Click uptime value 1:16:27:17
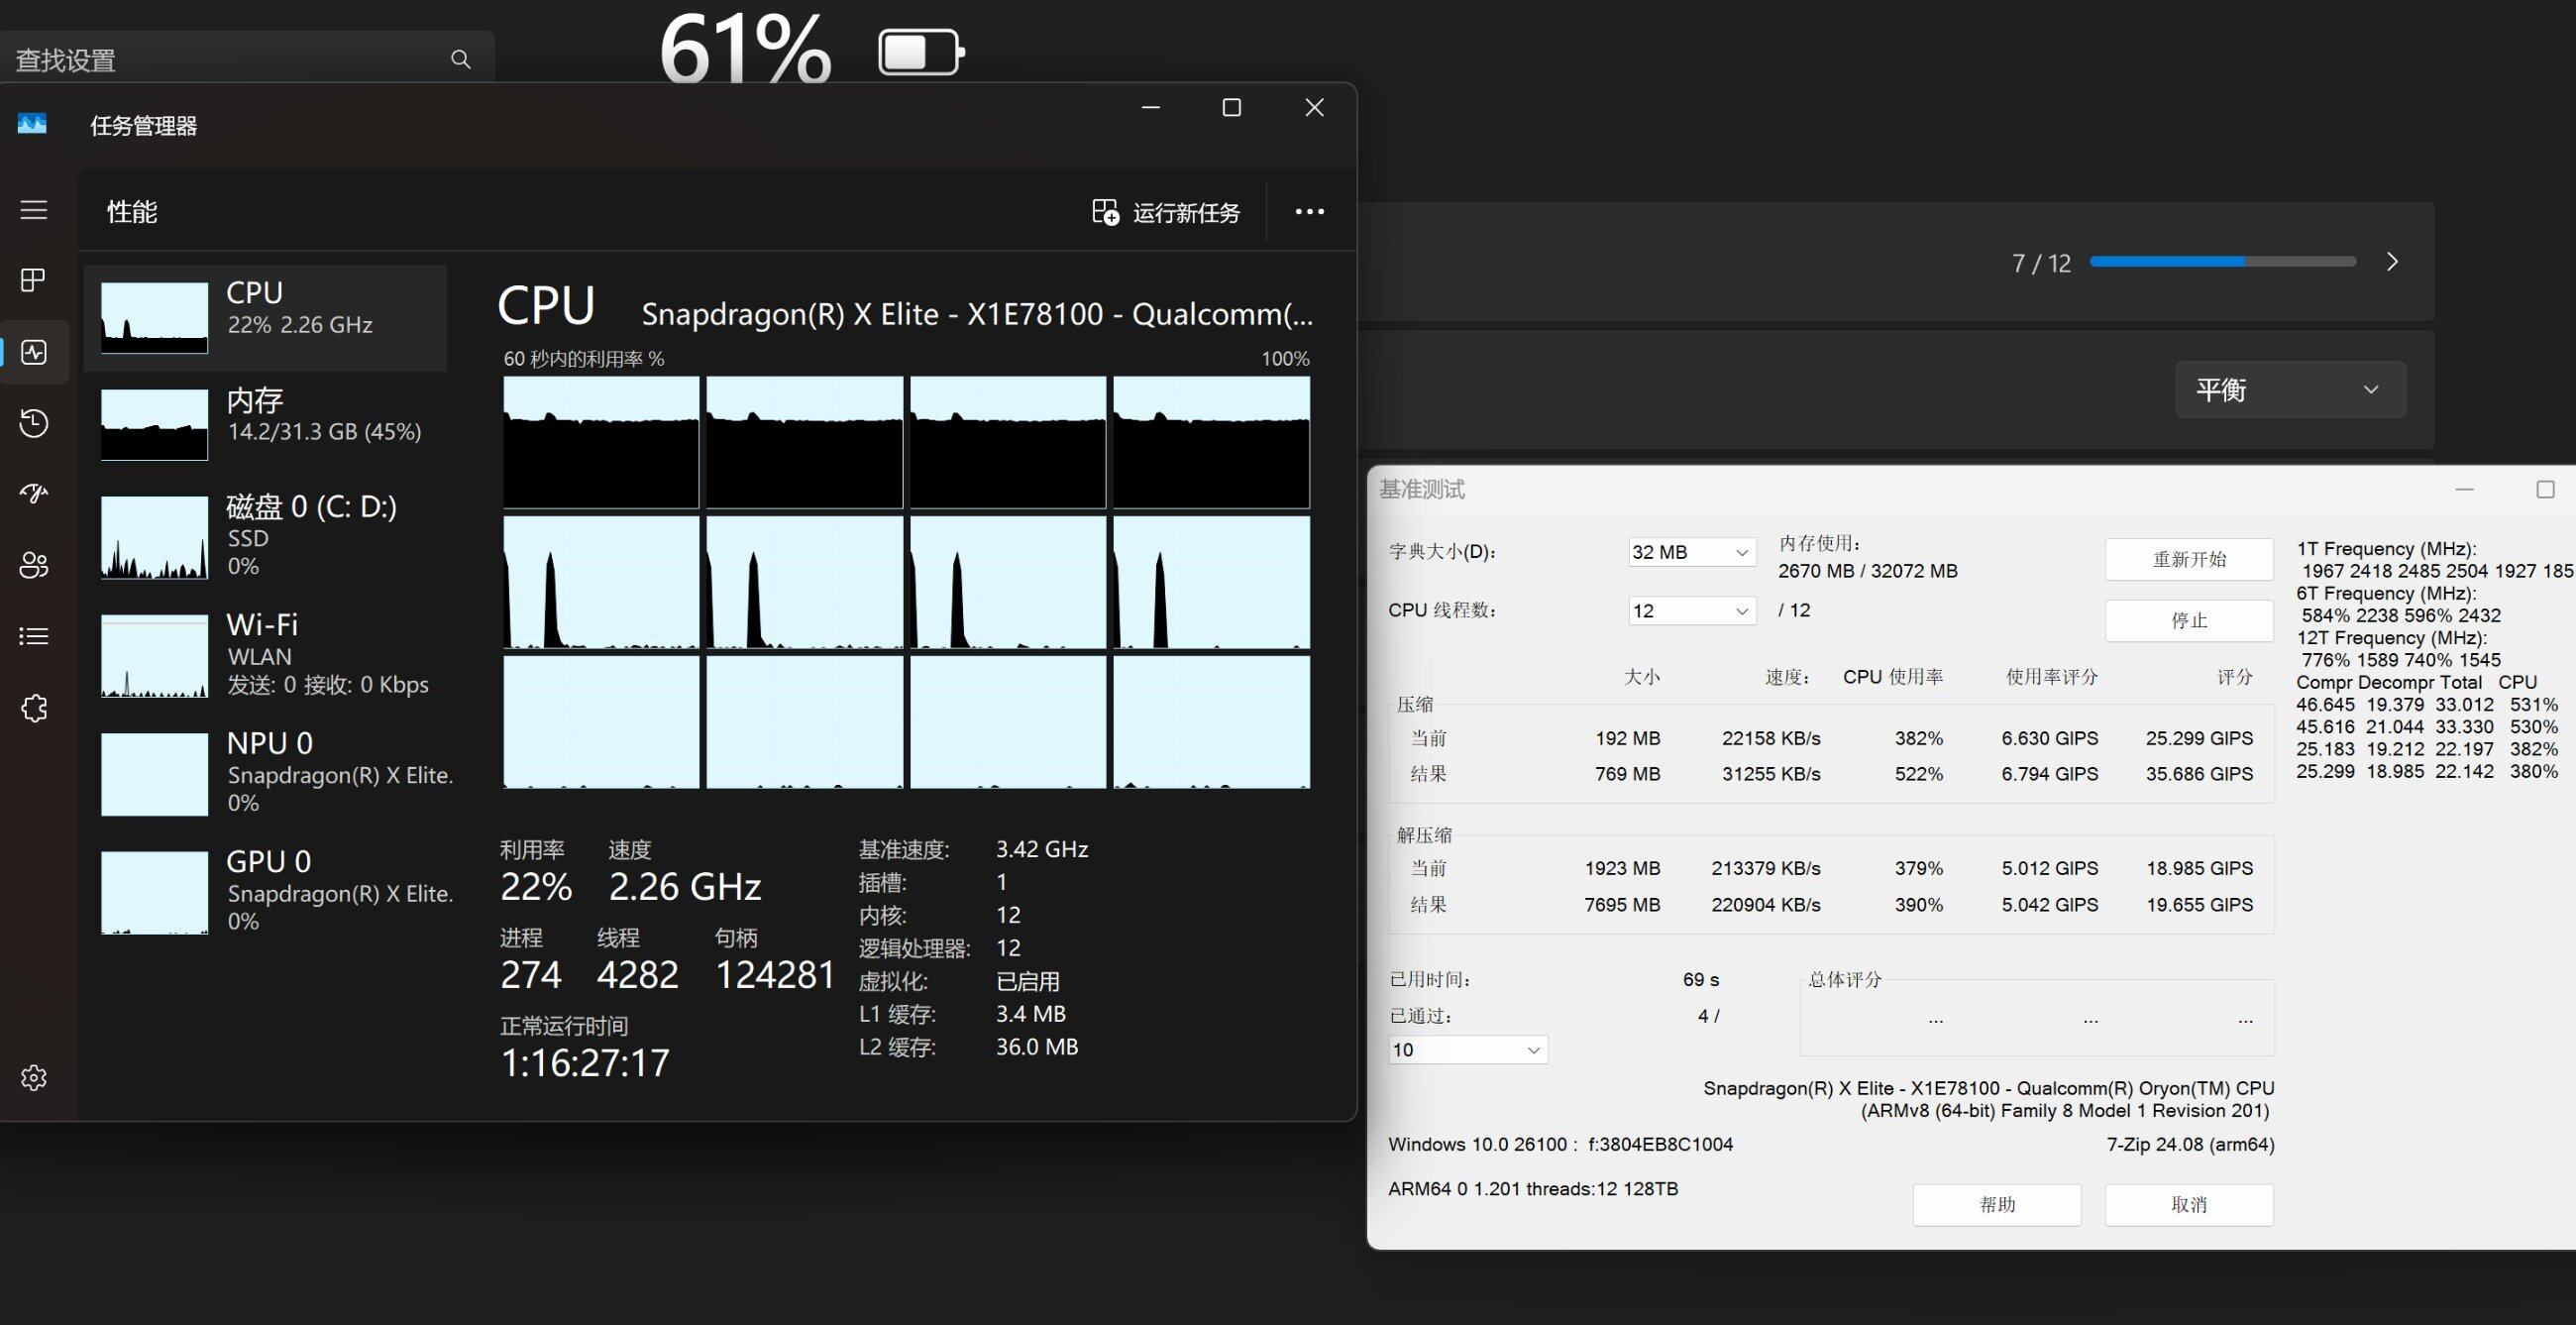Image resolution: width=2576 pixels, height=1325 pixels. [x=585, y=1062]
